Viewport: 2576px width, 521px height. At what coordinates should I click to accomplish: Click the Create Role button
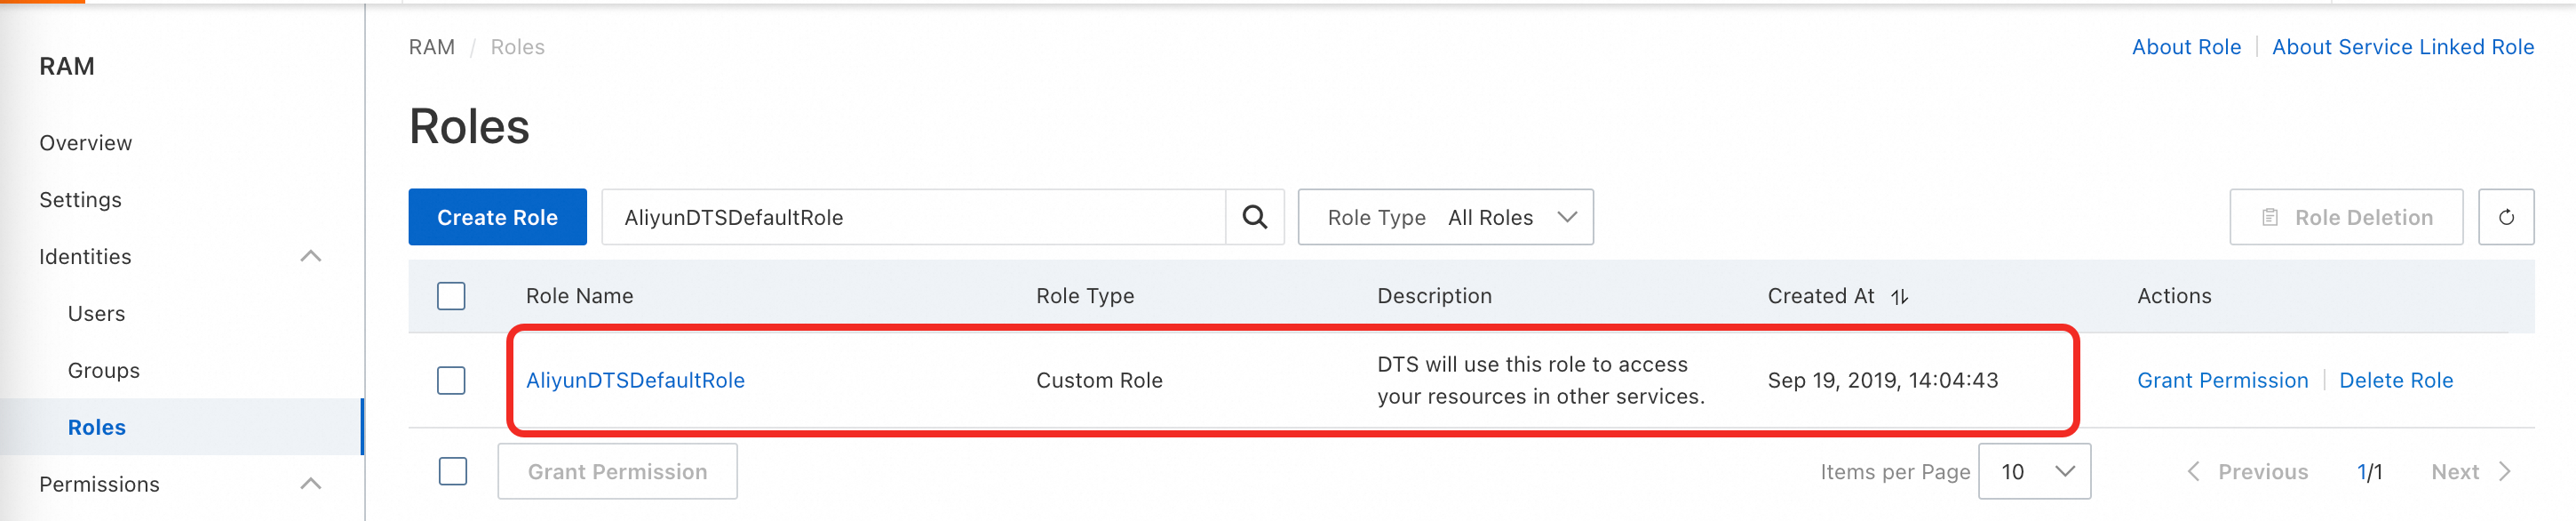tap(497, 217)
